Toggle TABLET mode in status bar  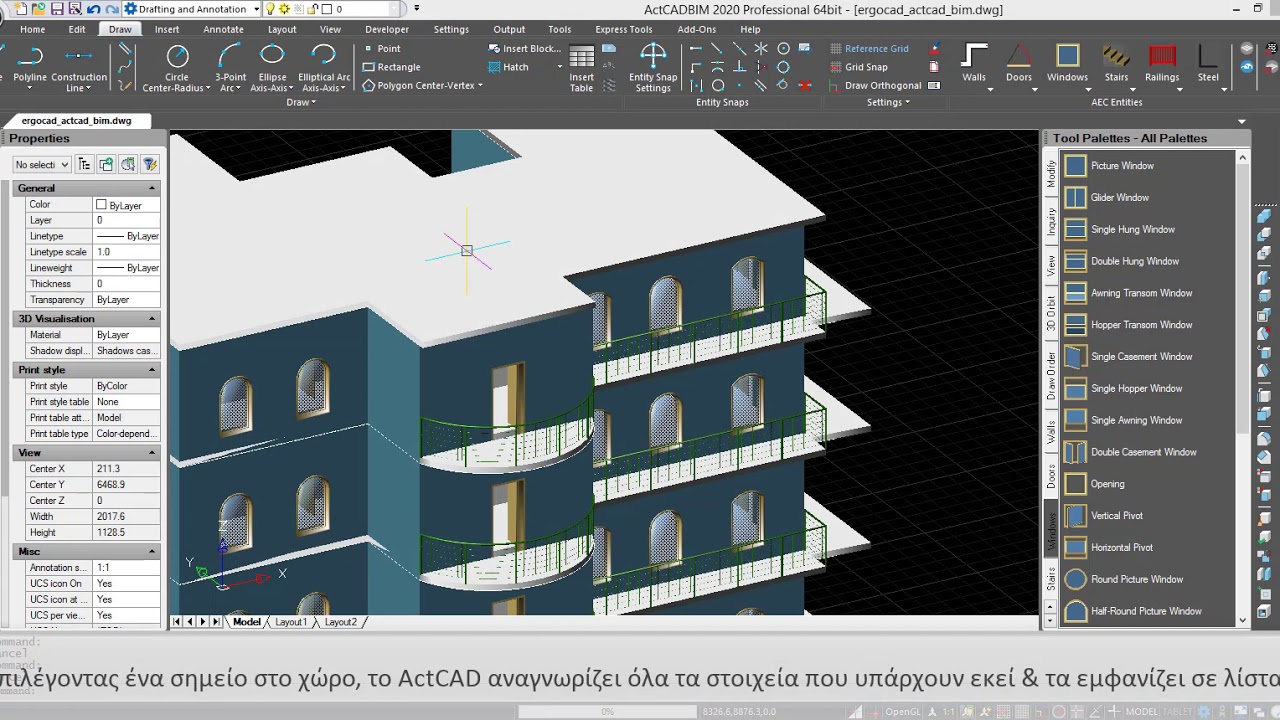click(1177, 712)
